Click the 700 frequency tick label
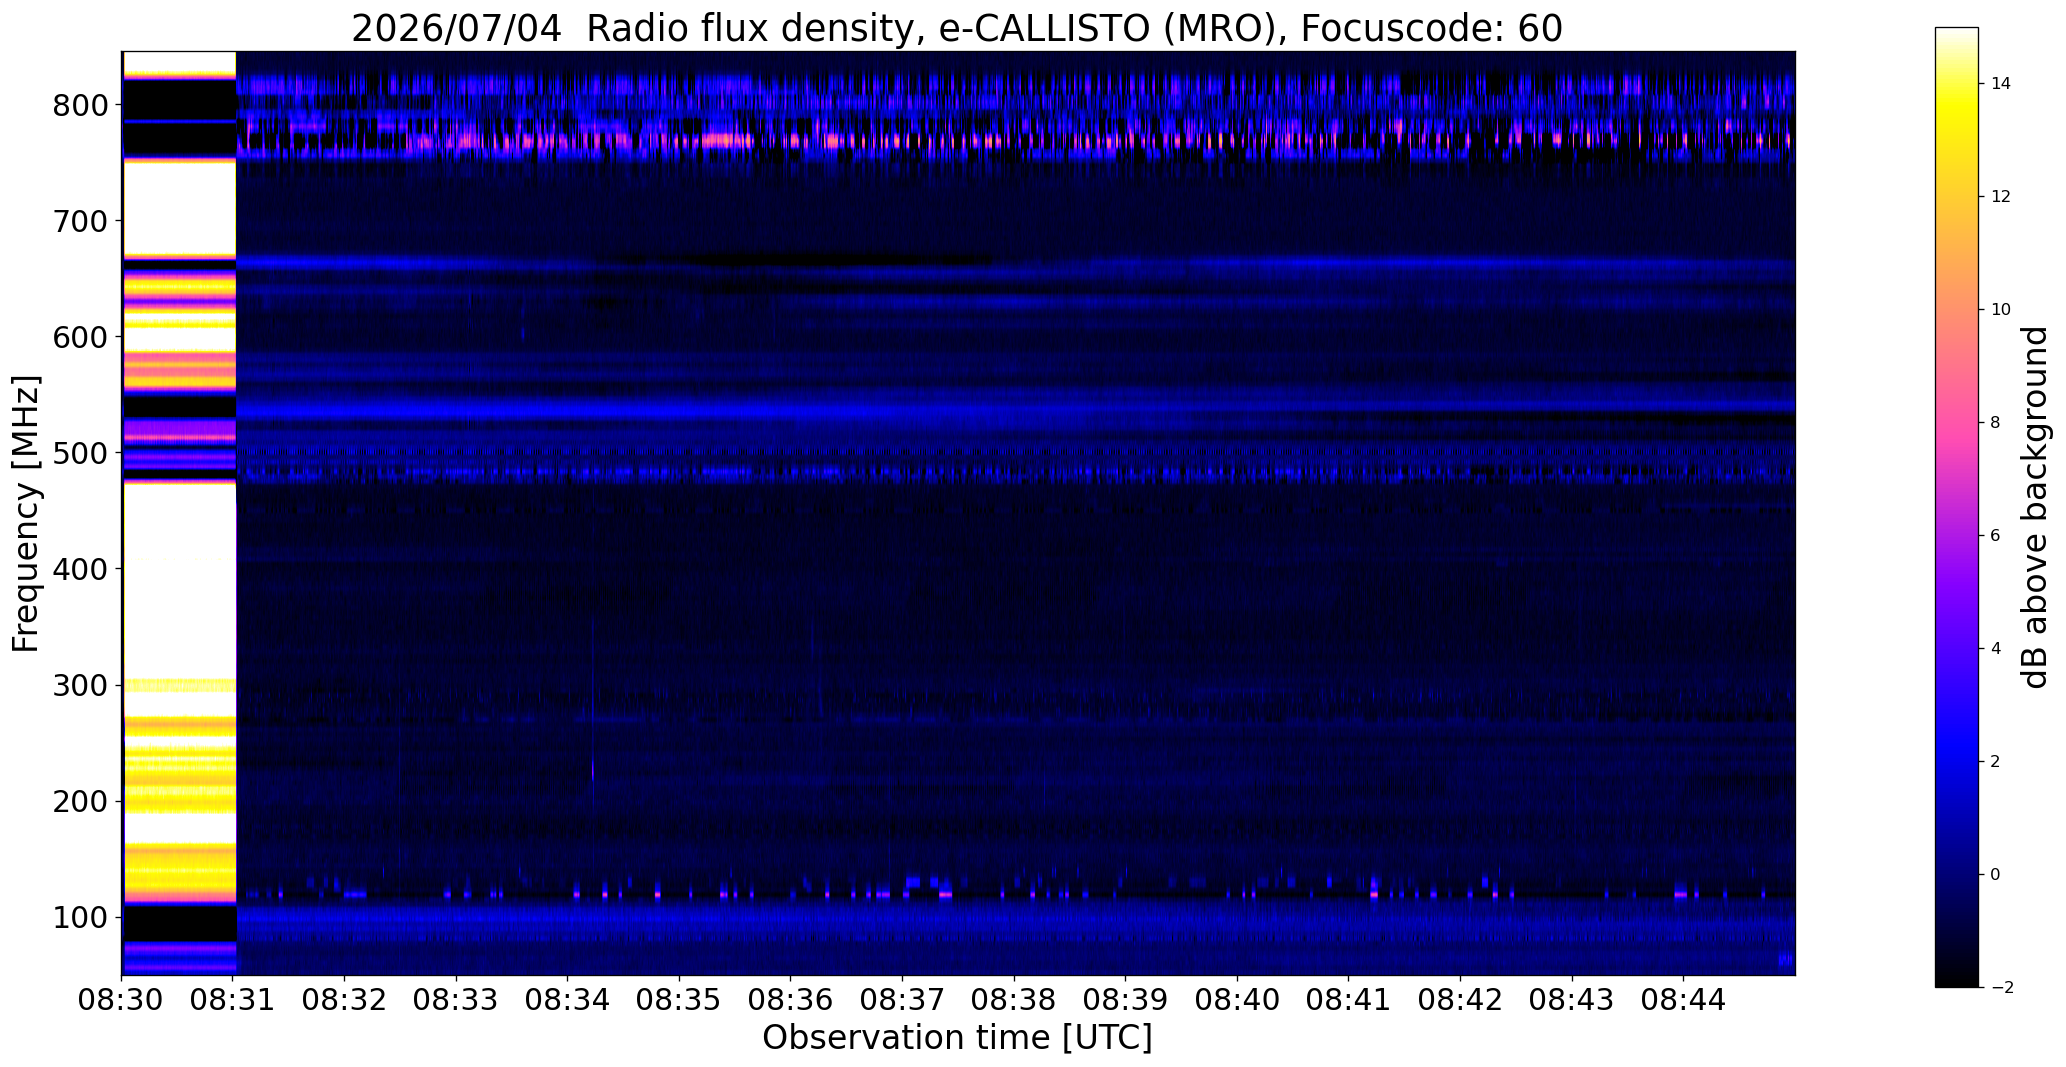This screenshot has width=2066, height=1067. pyautogui.click(x=79, y=221)
